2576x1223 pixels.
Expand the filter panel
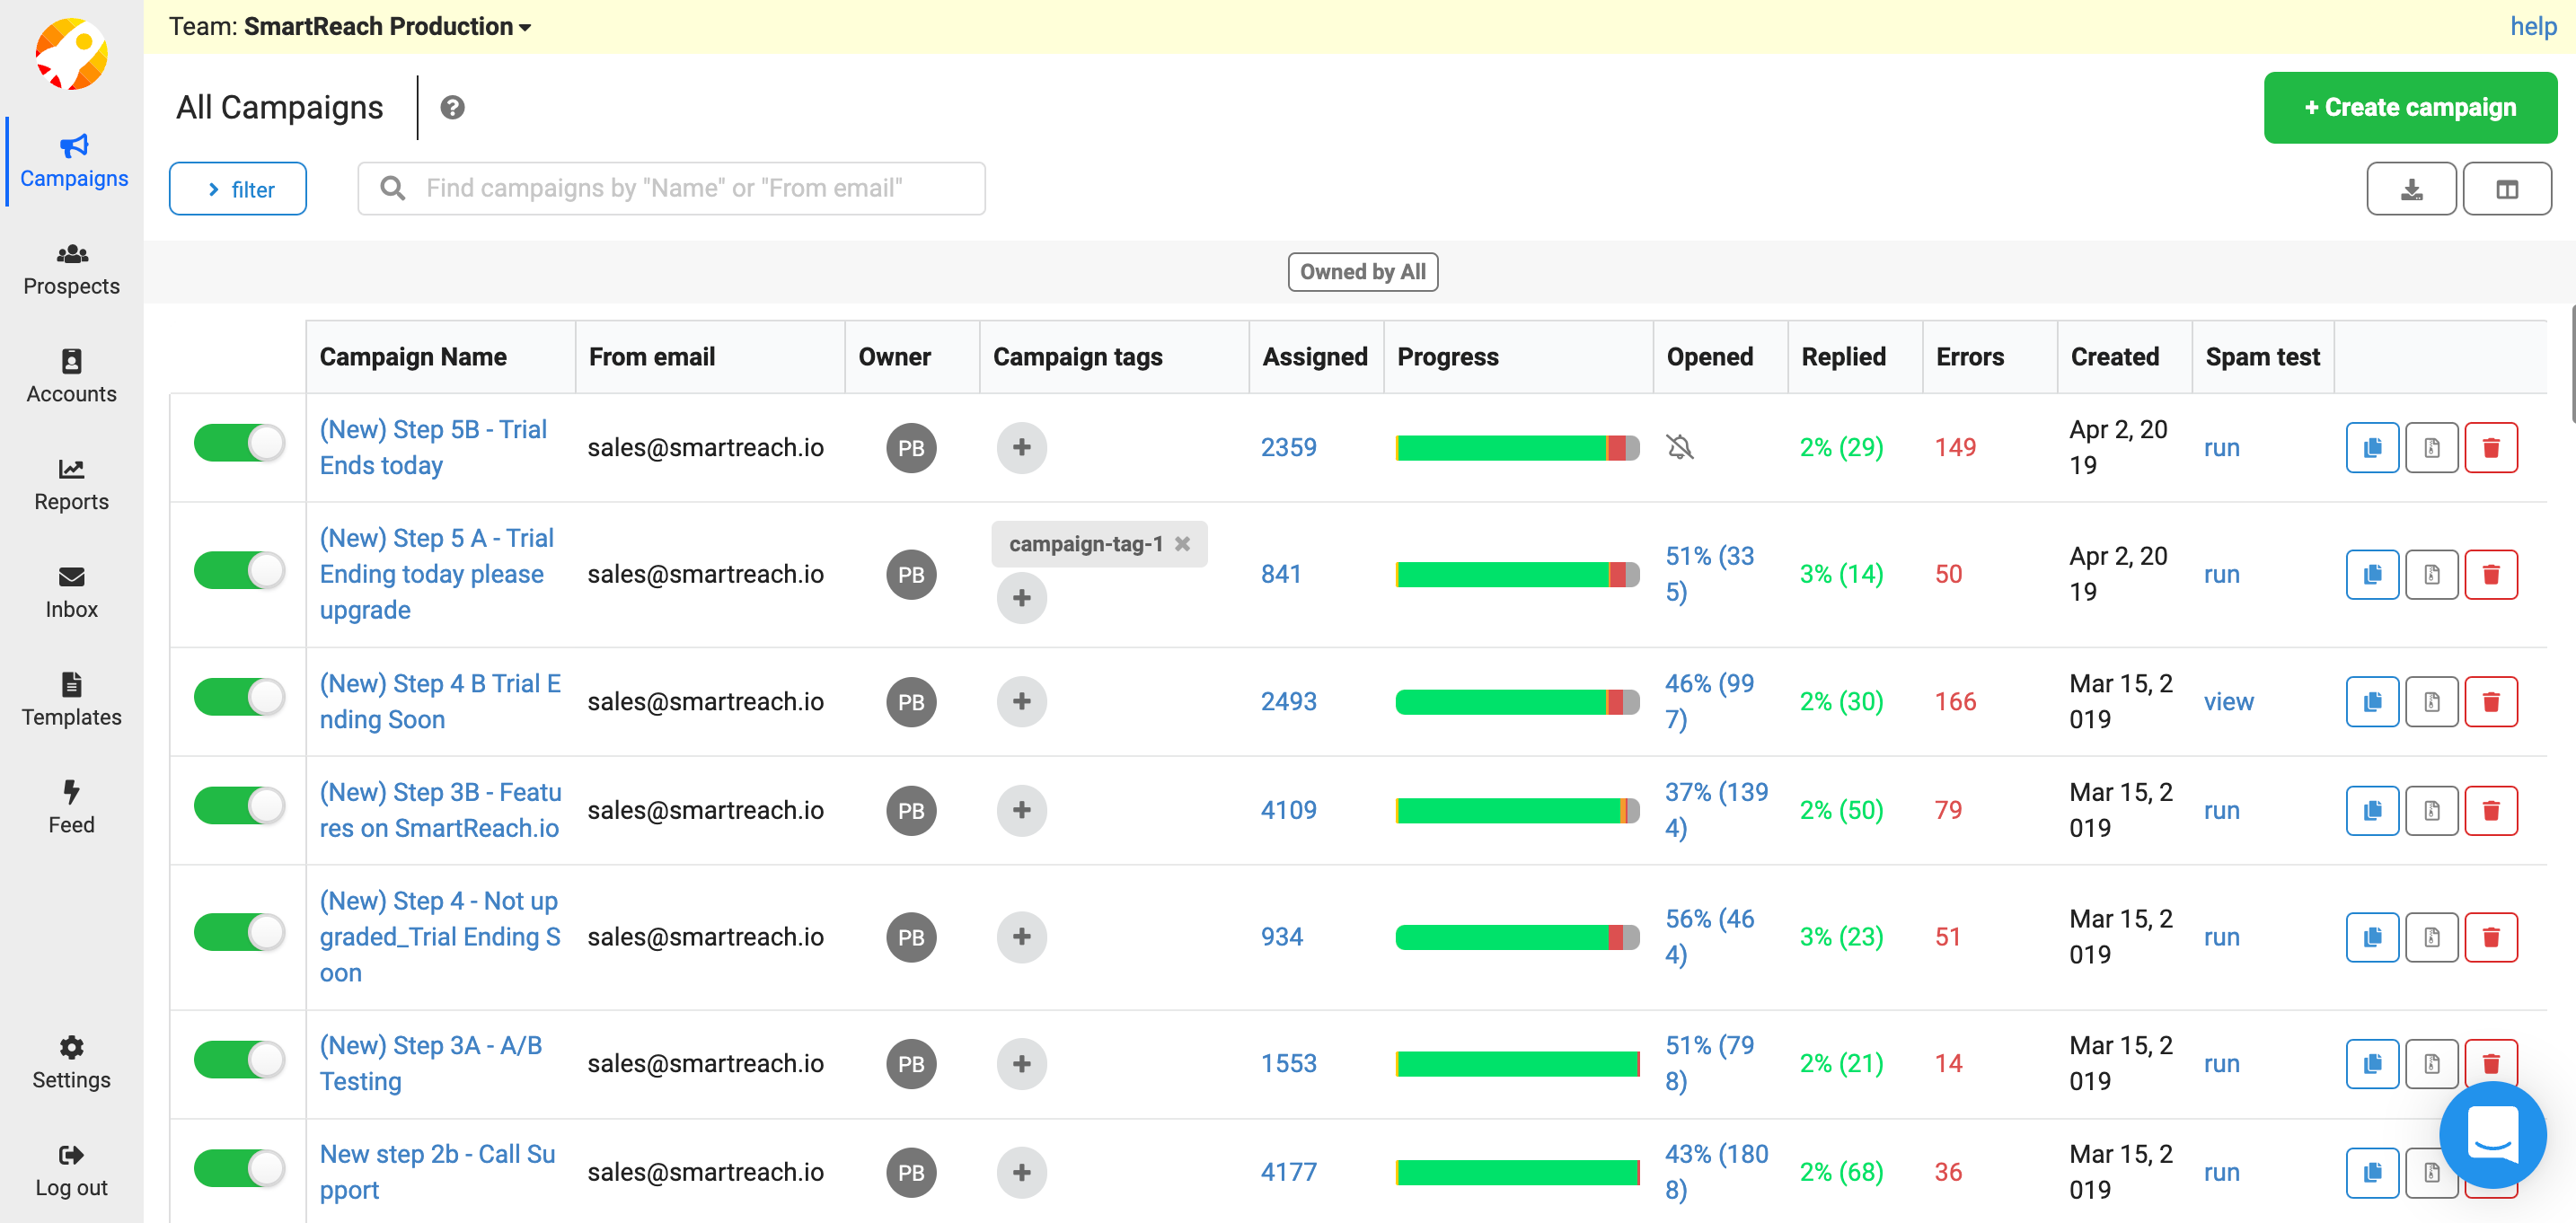(x=237, y=188)
